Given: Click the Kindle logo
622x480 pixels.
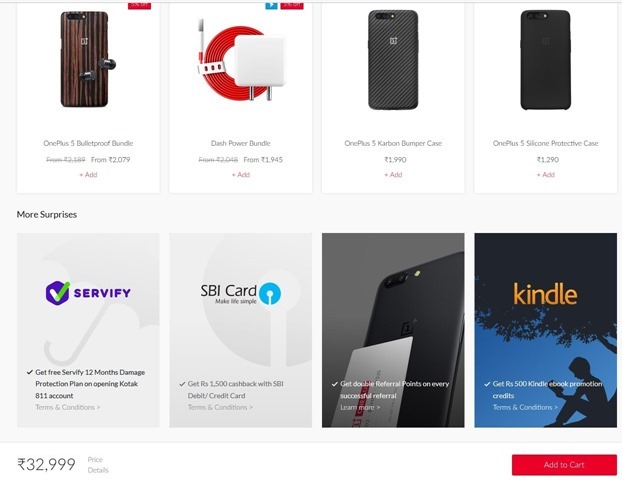Looking at the screenshot, I should coord(545,294).
